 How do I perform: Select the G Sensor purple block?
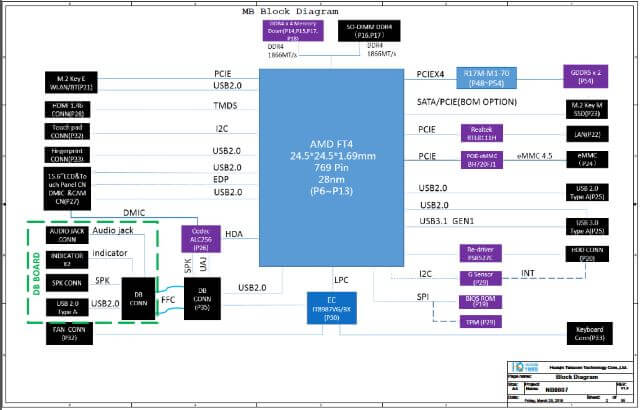[x=483, y=275]
